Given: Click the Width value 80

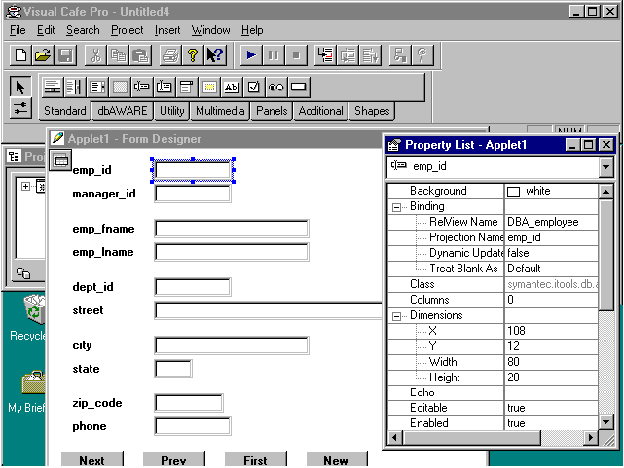Looking at the screenshot, I should pyautogui.click(x=513, y=362).
